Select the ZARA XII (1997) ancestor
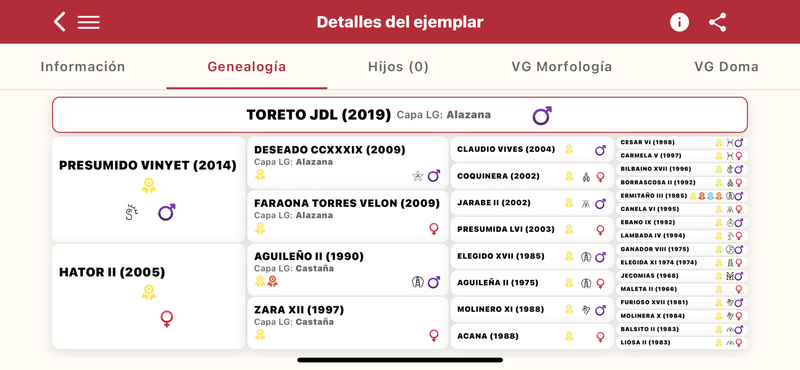Screen dimensions: 800x370 click(x=347, y=323)
